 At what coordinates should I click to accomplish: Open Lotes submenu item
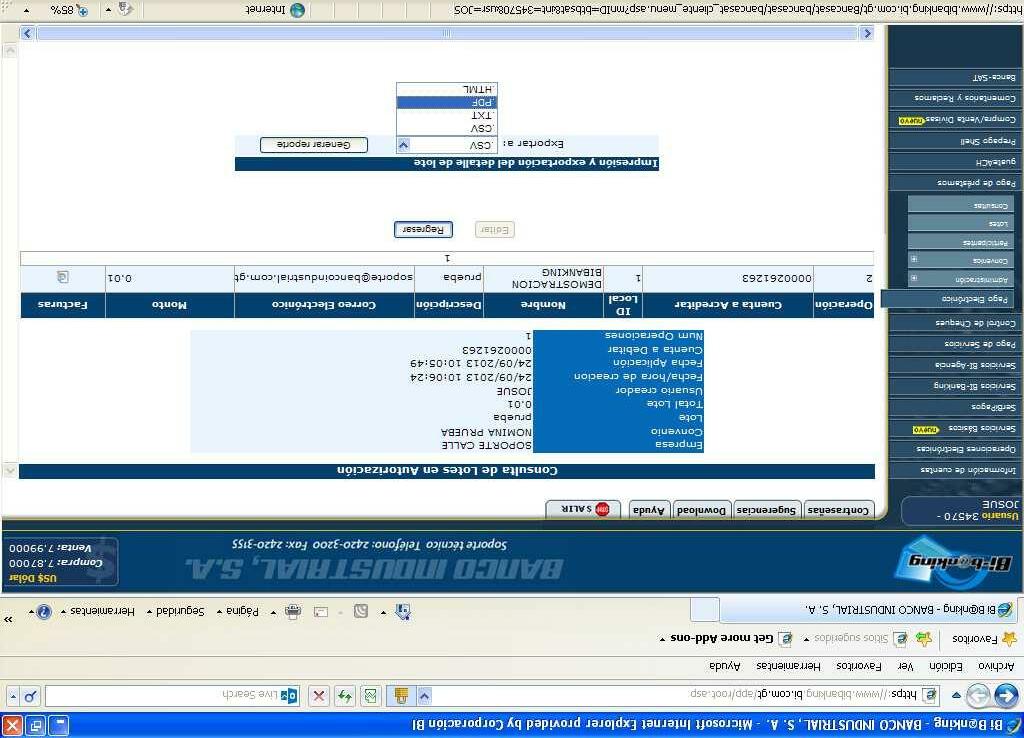click(961, 223)
